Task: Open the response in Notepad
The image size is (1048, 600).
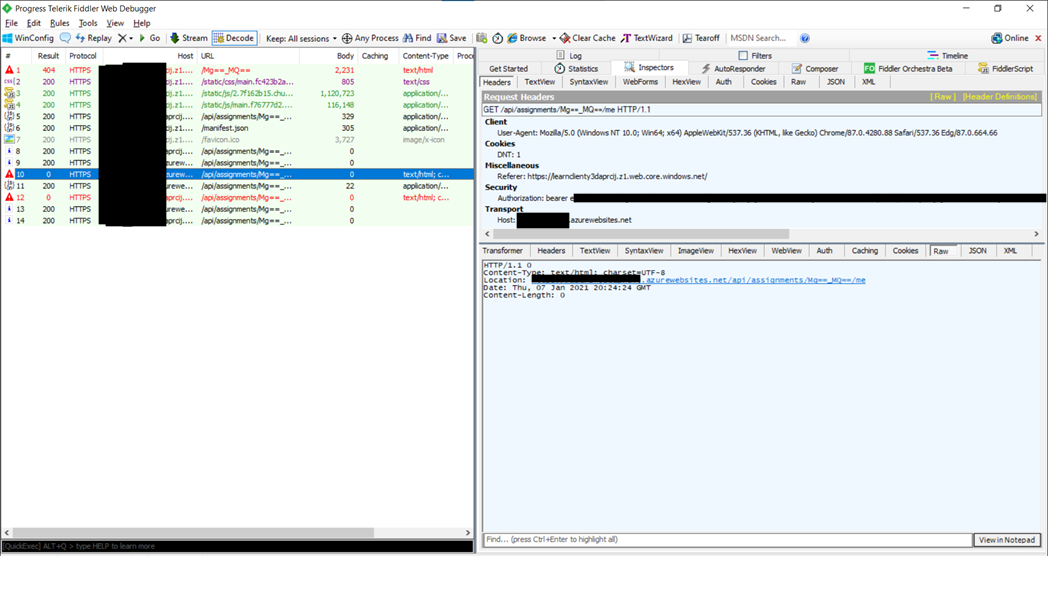Action: coord(1006,539)
